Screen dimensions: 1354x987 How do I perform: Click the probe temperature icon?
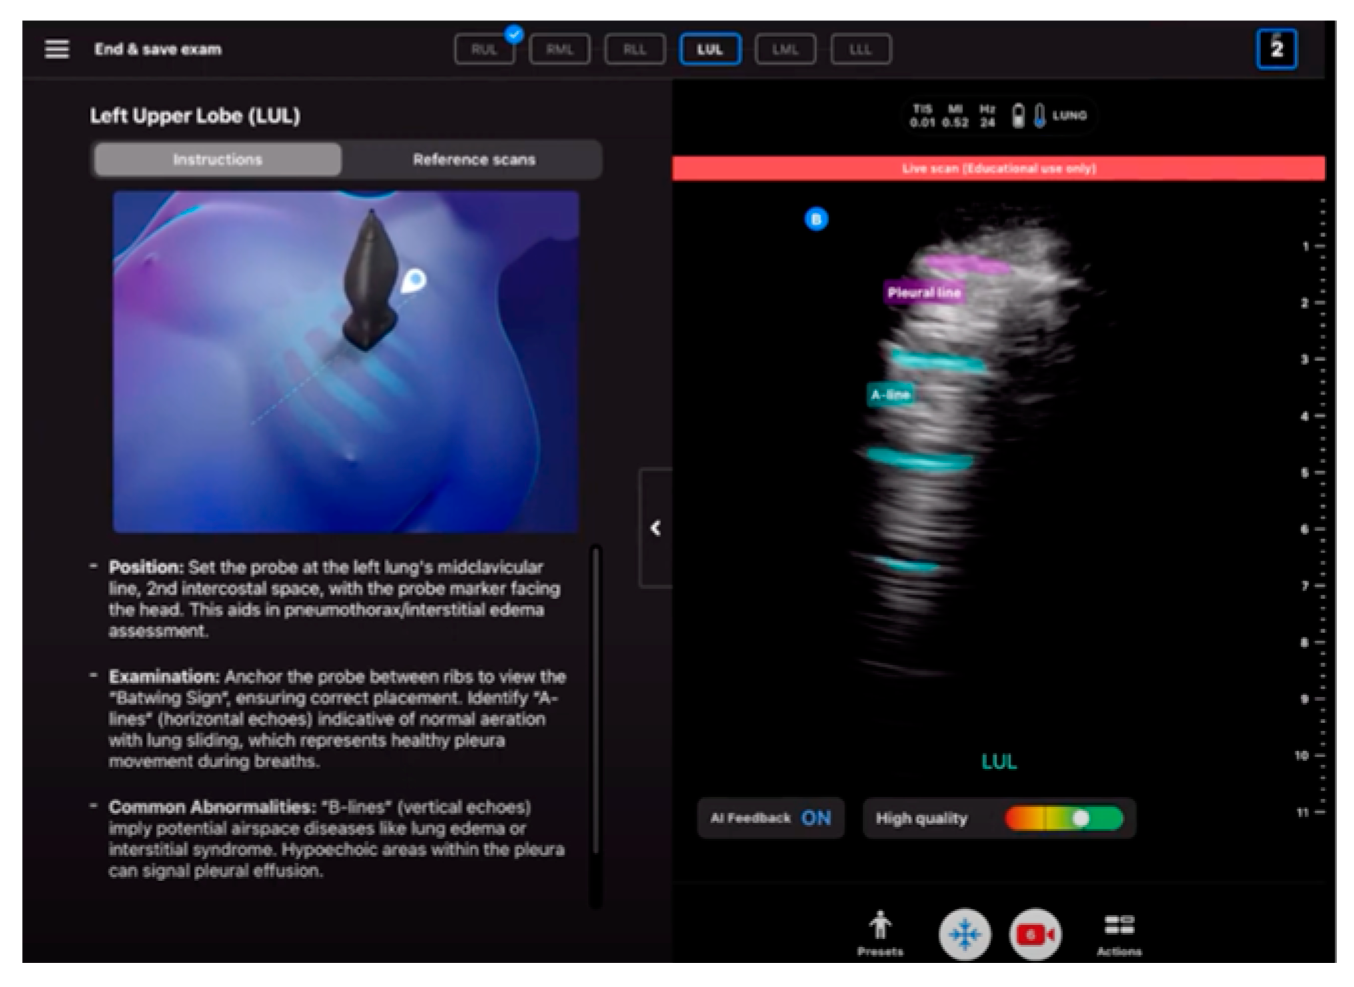pos(1039,115)
